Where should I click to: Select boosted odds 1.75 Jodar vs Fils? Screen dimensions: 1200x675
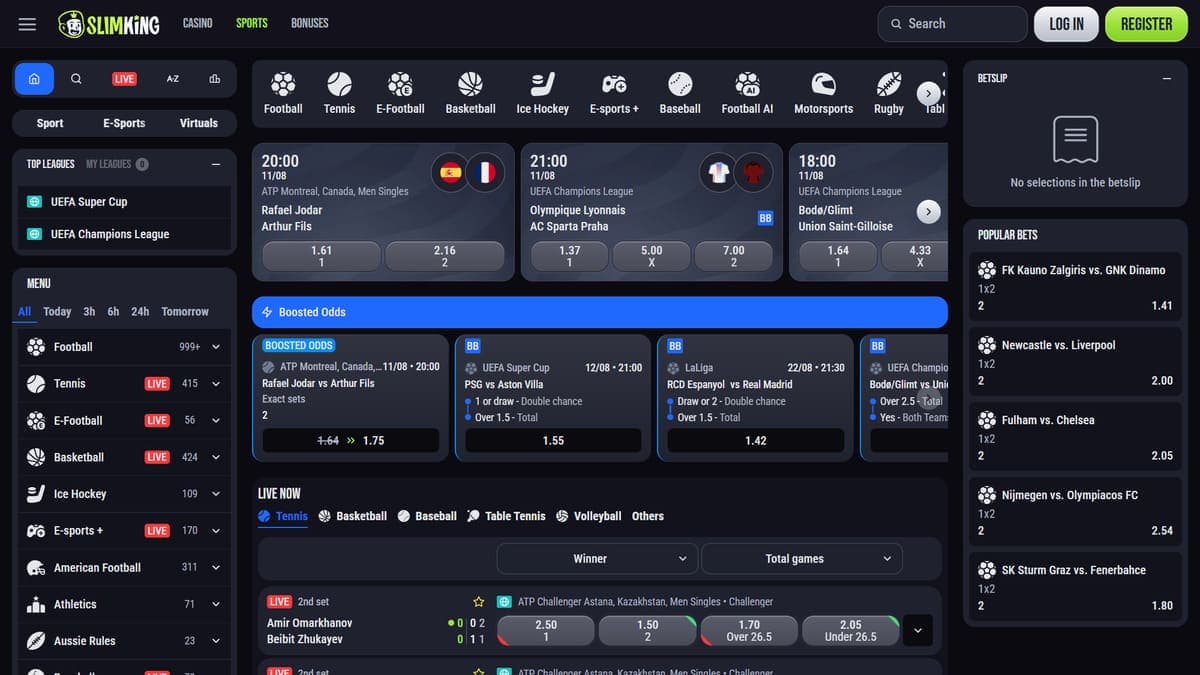coord(351,440)
